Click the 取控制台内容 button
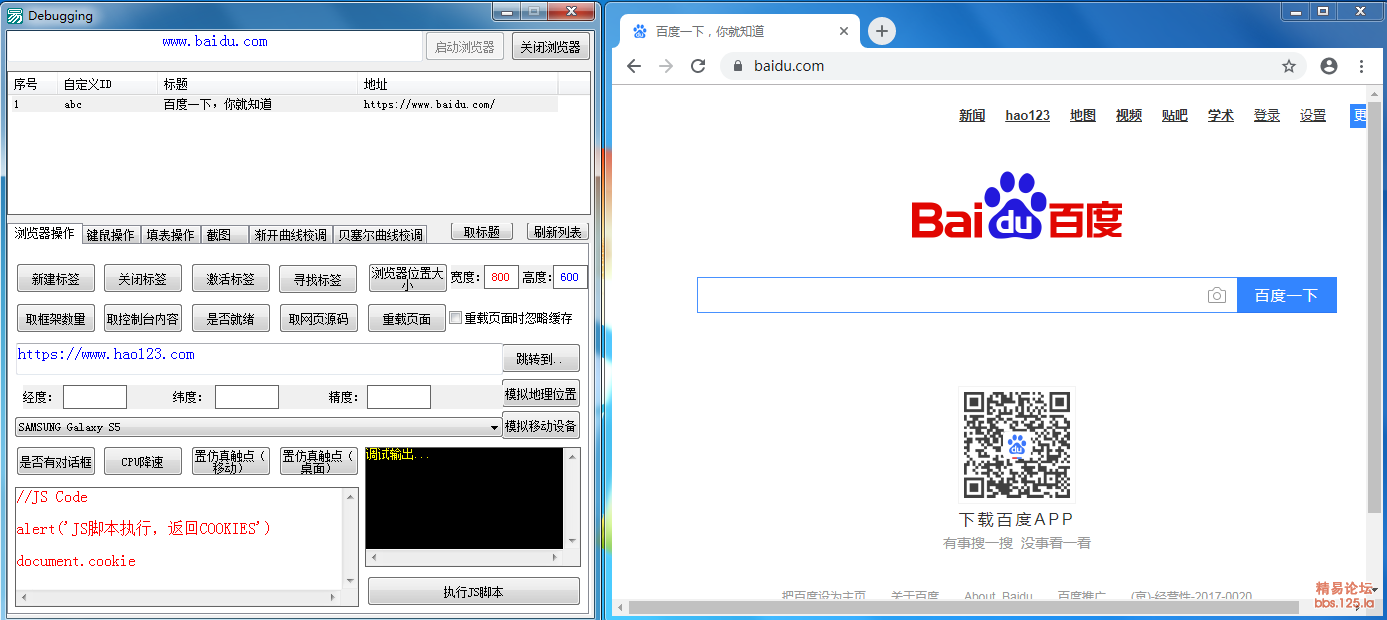 [143, 319]
